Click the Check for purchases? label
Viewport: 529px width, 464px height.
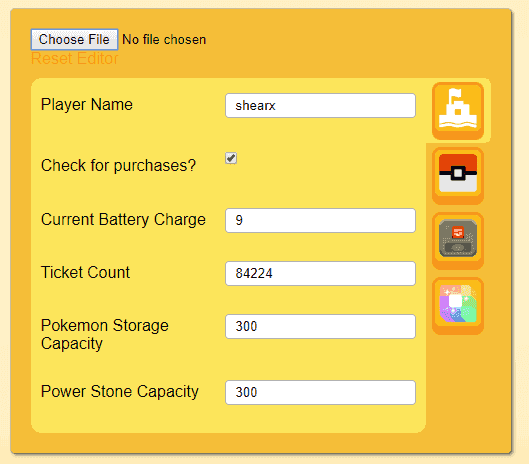118,166
